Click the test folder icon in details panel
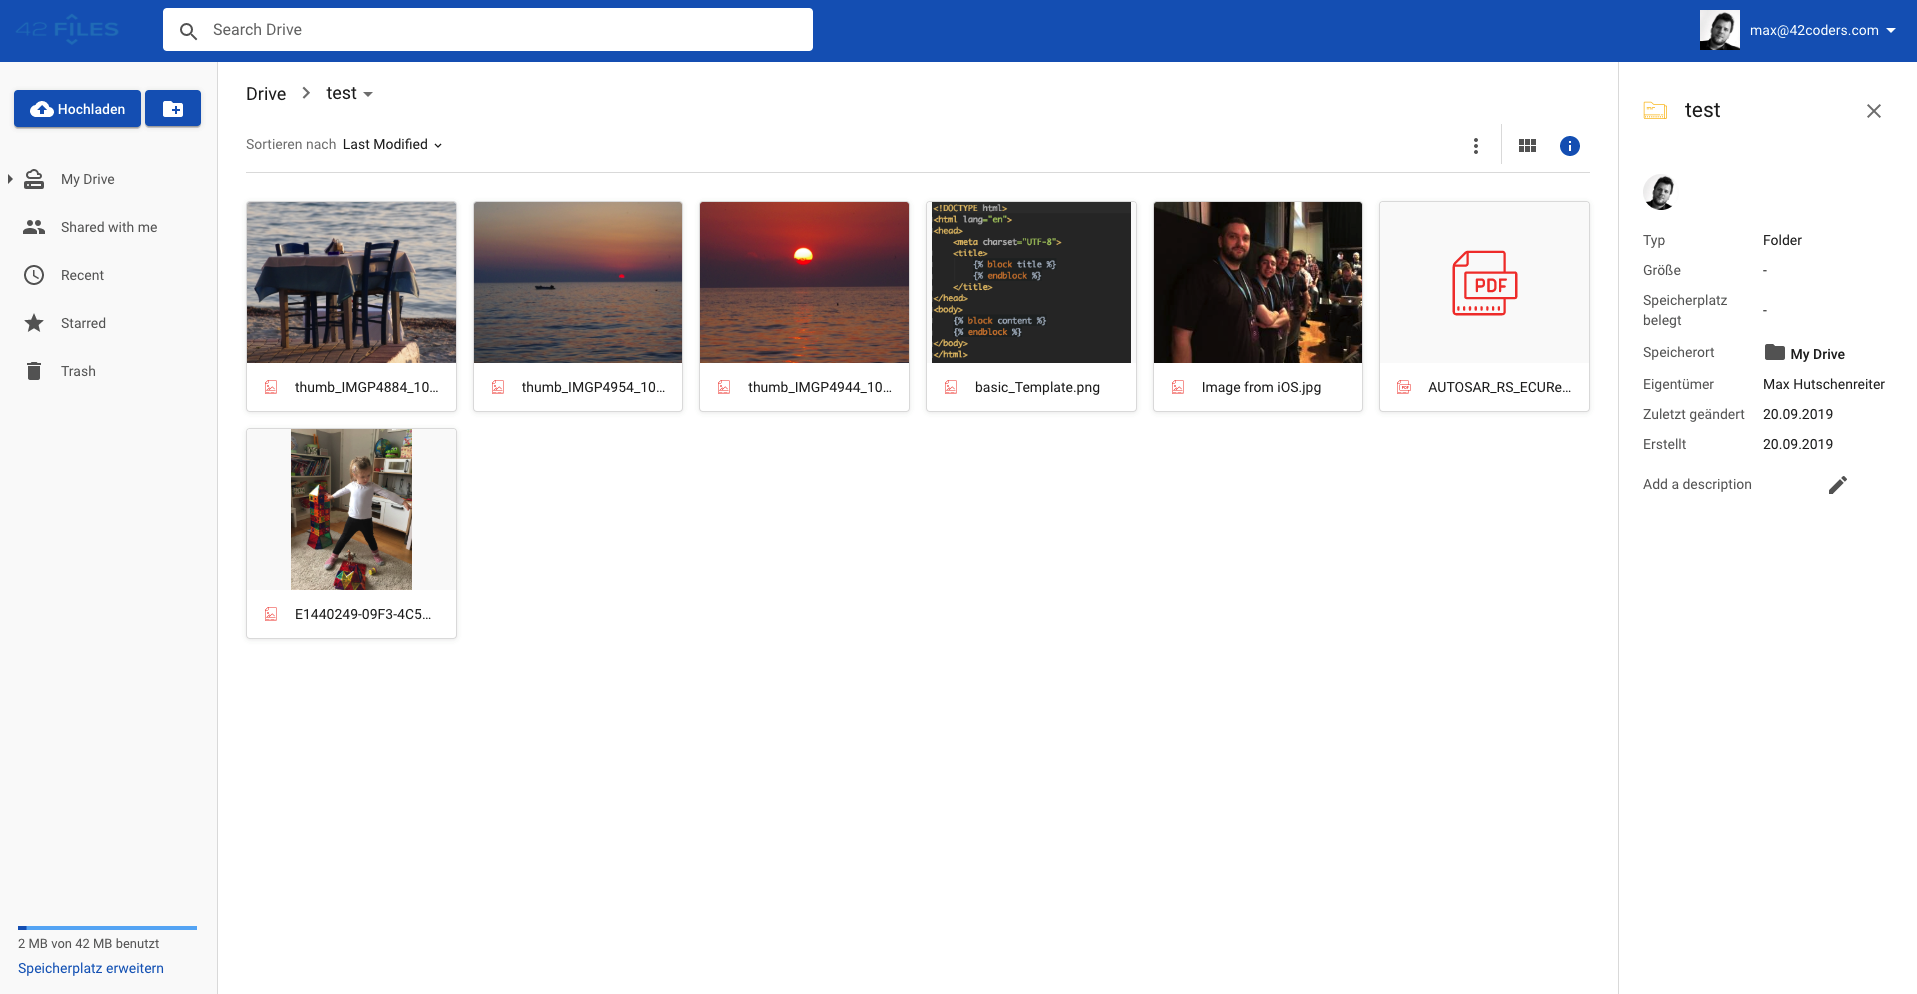The height and width of the screenshot is (994, 1917). pos(1655,111)
